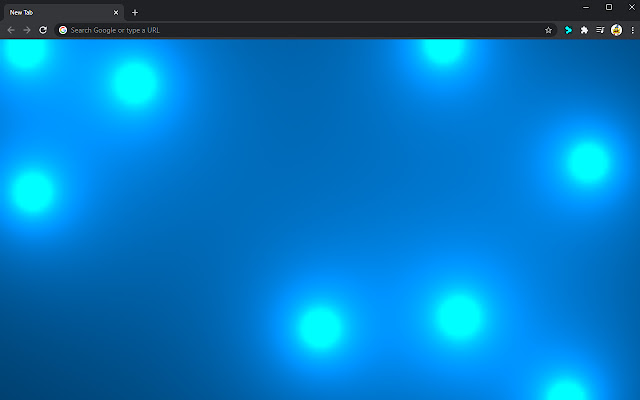The height and width of the screenshot is (400, 640).
Task: Reload the current page
Action: pos(43,30)
